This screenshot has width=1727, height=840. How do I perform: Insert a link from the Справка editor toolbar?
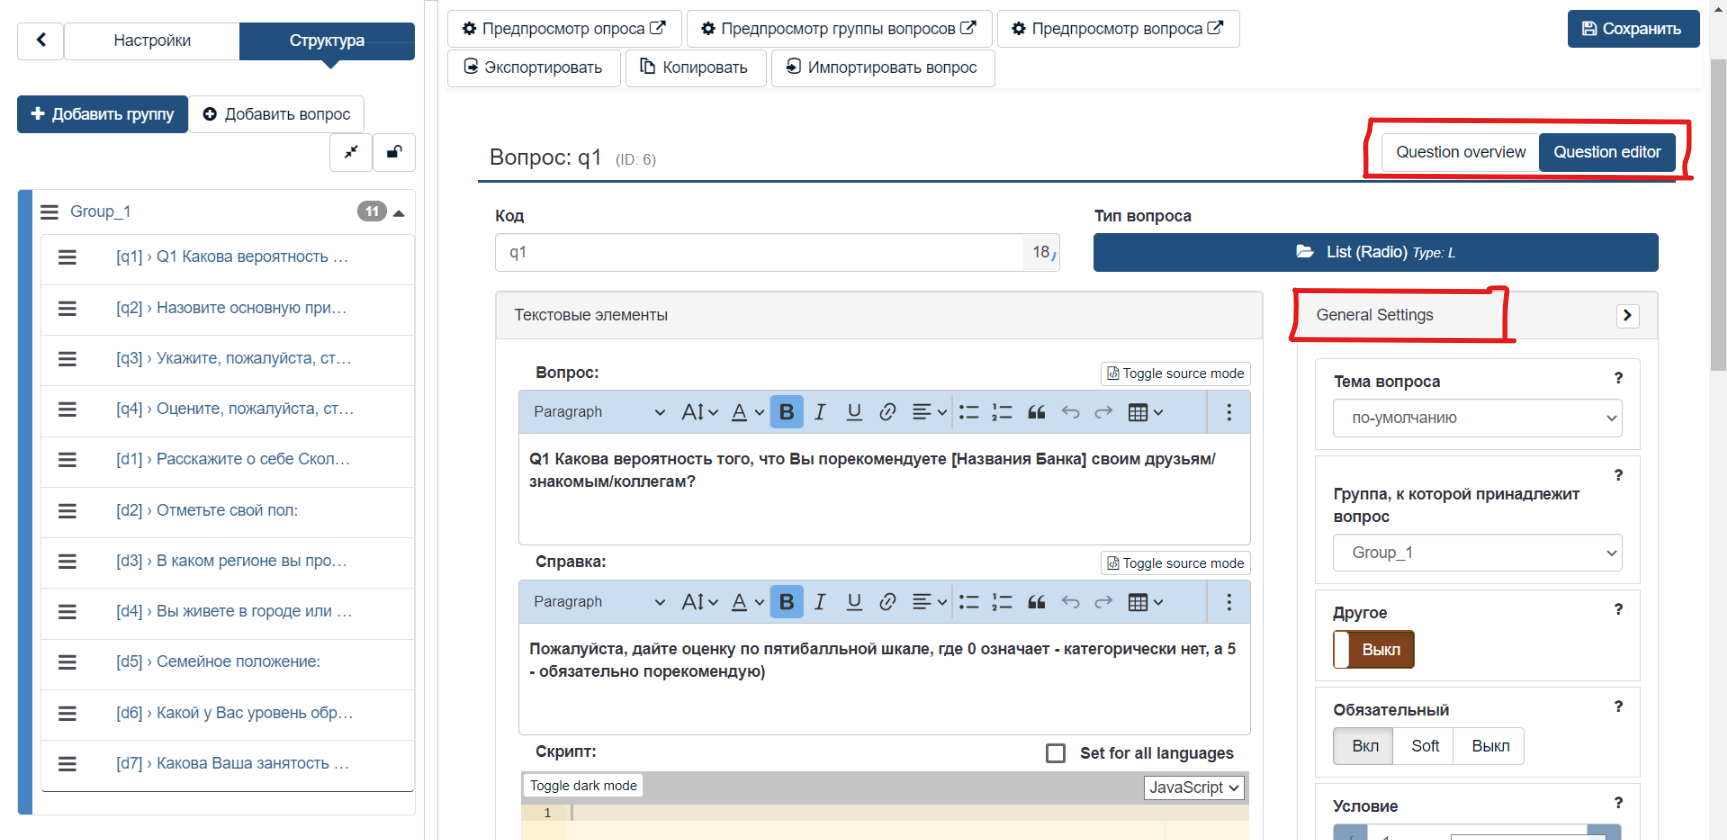pos(887,602)
